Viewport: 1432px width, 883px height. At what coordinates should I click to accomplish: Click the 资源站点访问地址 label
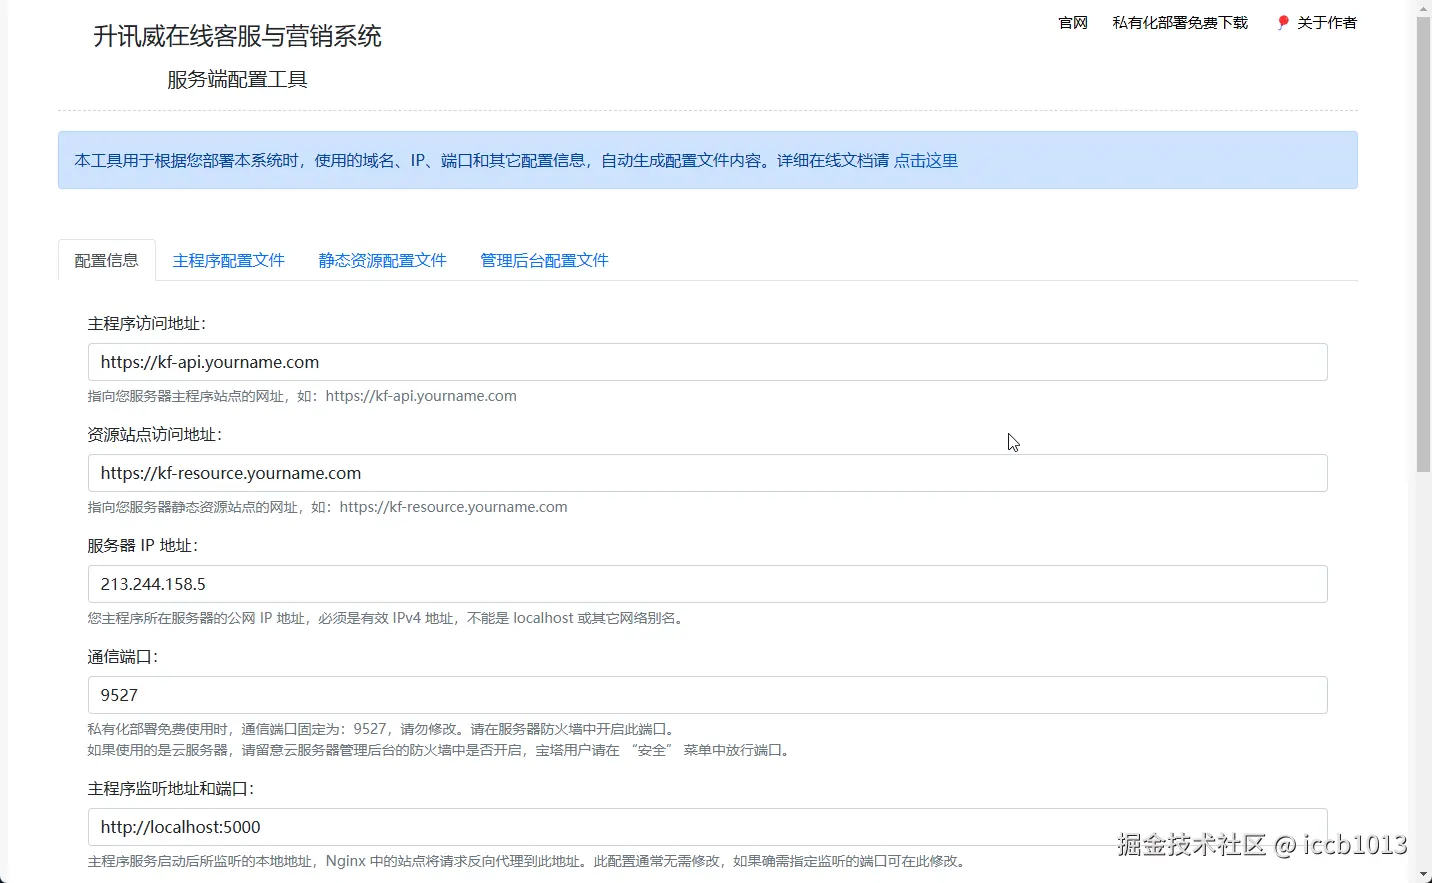coord(155,435)
